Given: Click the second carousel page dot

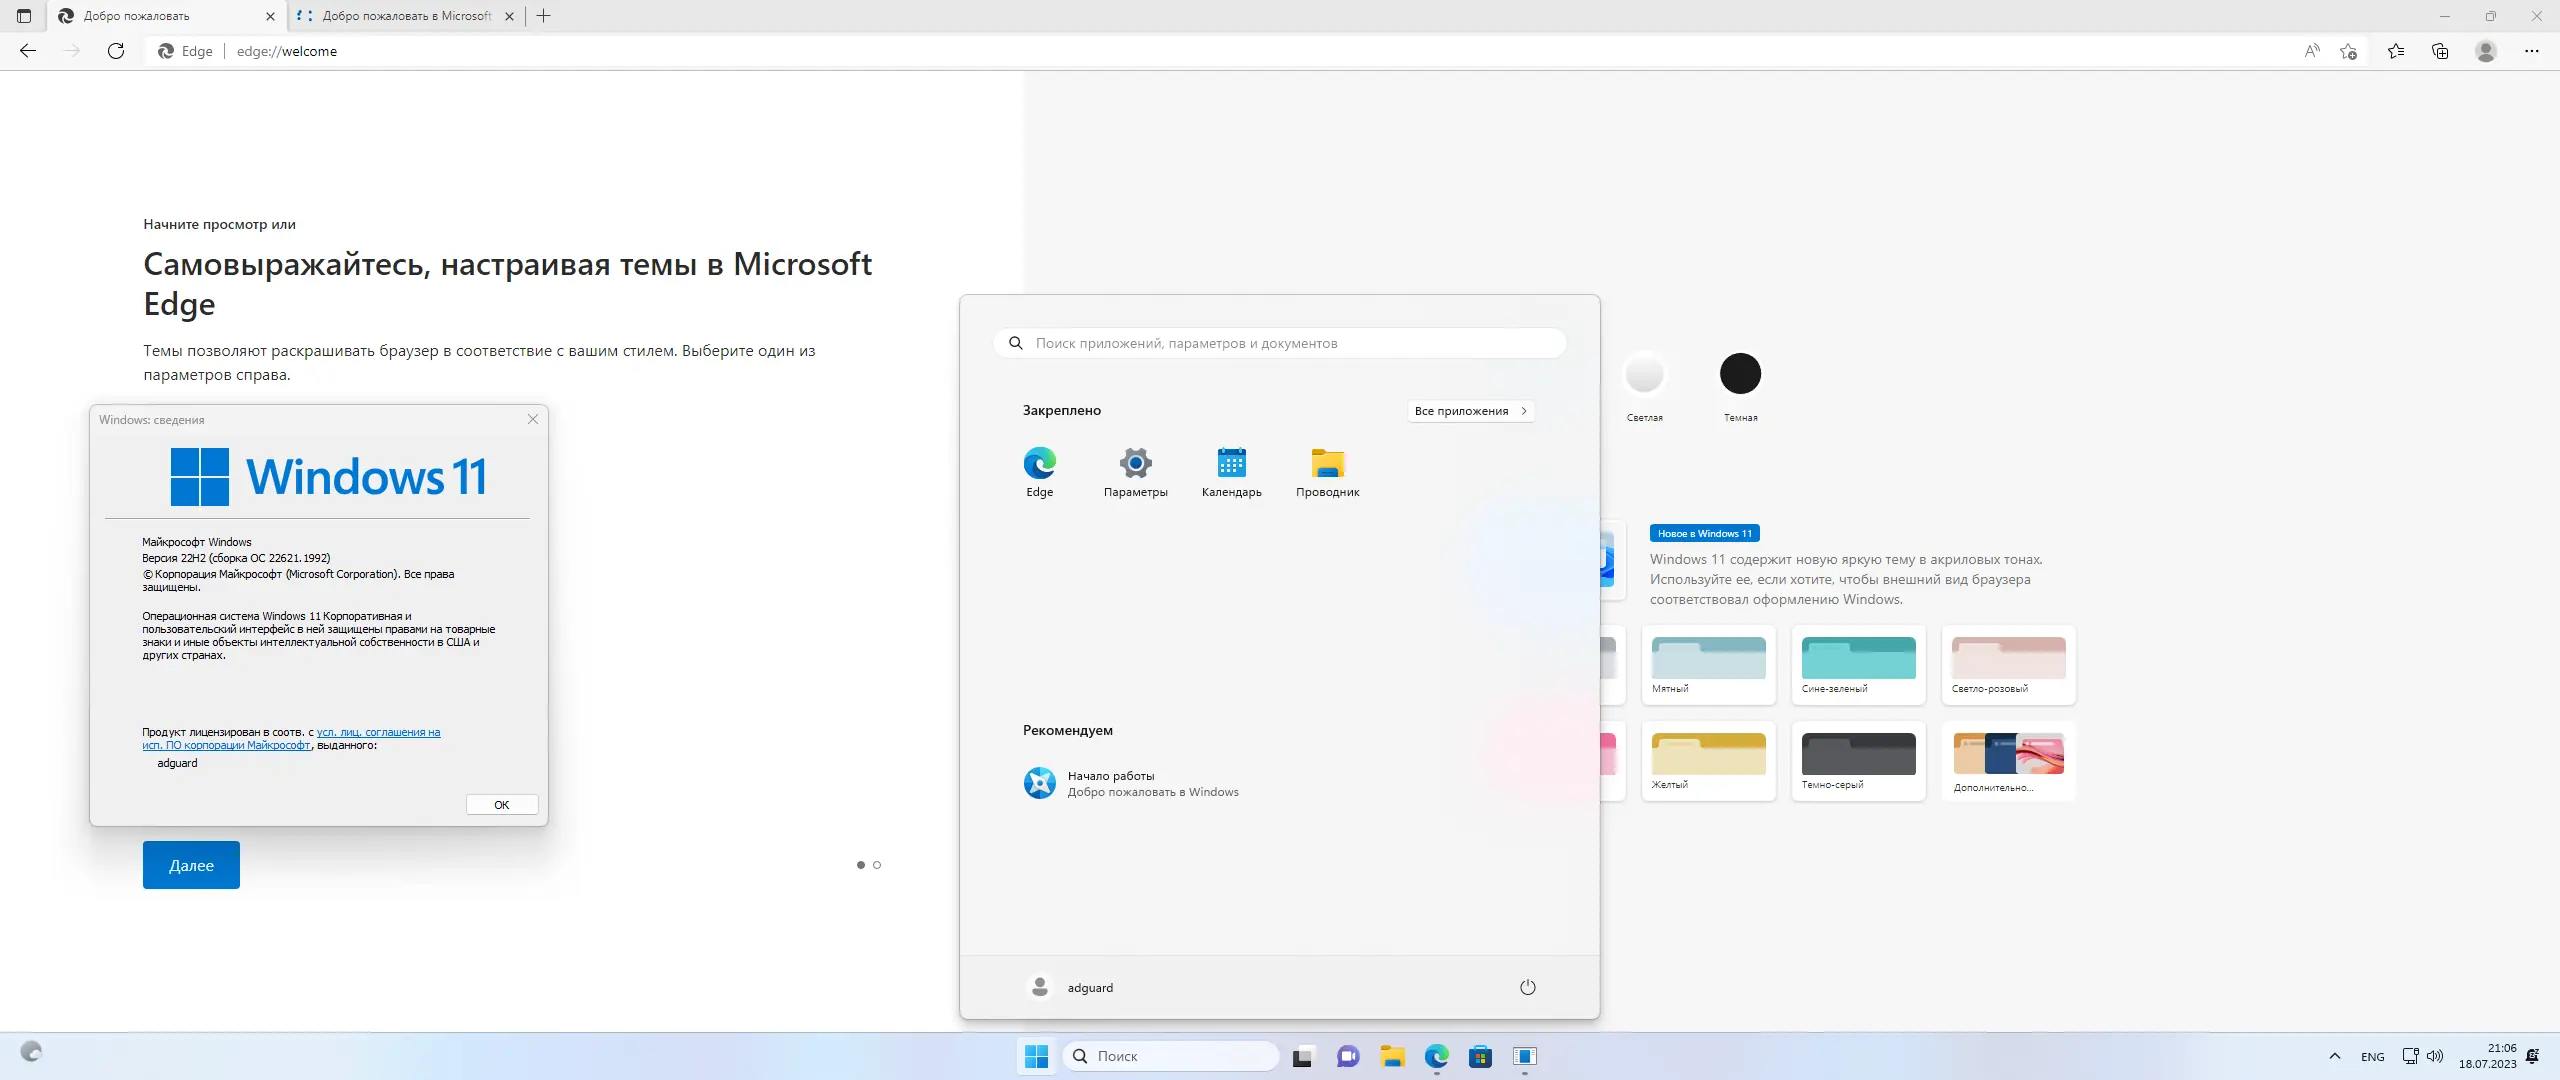Looking at the screenshot, I should [x=877, y=865].
